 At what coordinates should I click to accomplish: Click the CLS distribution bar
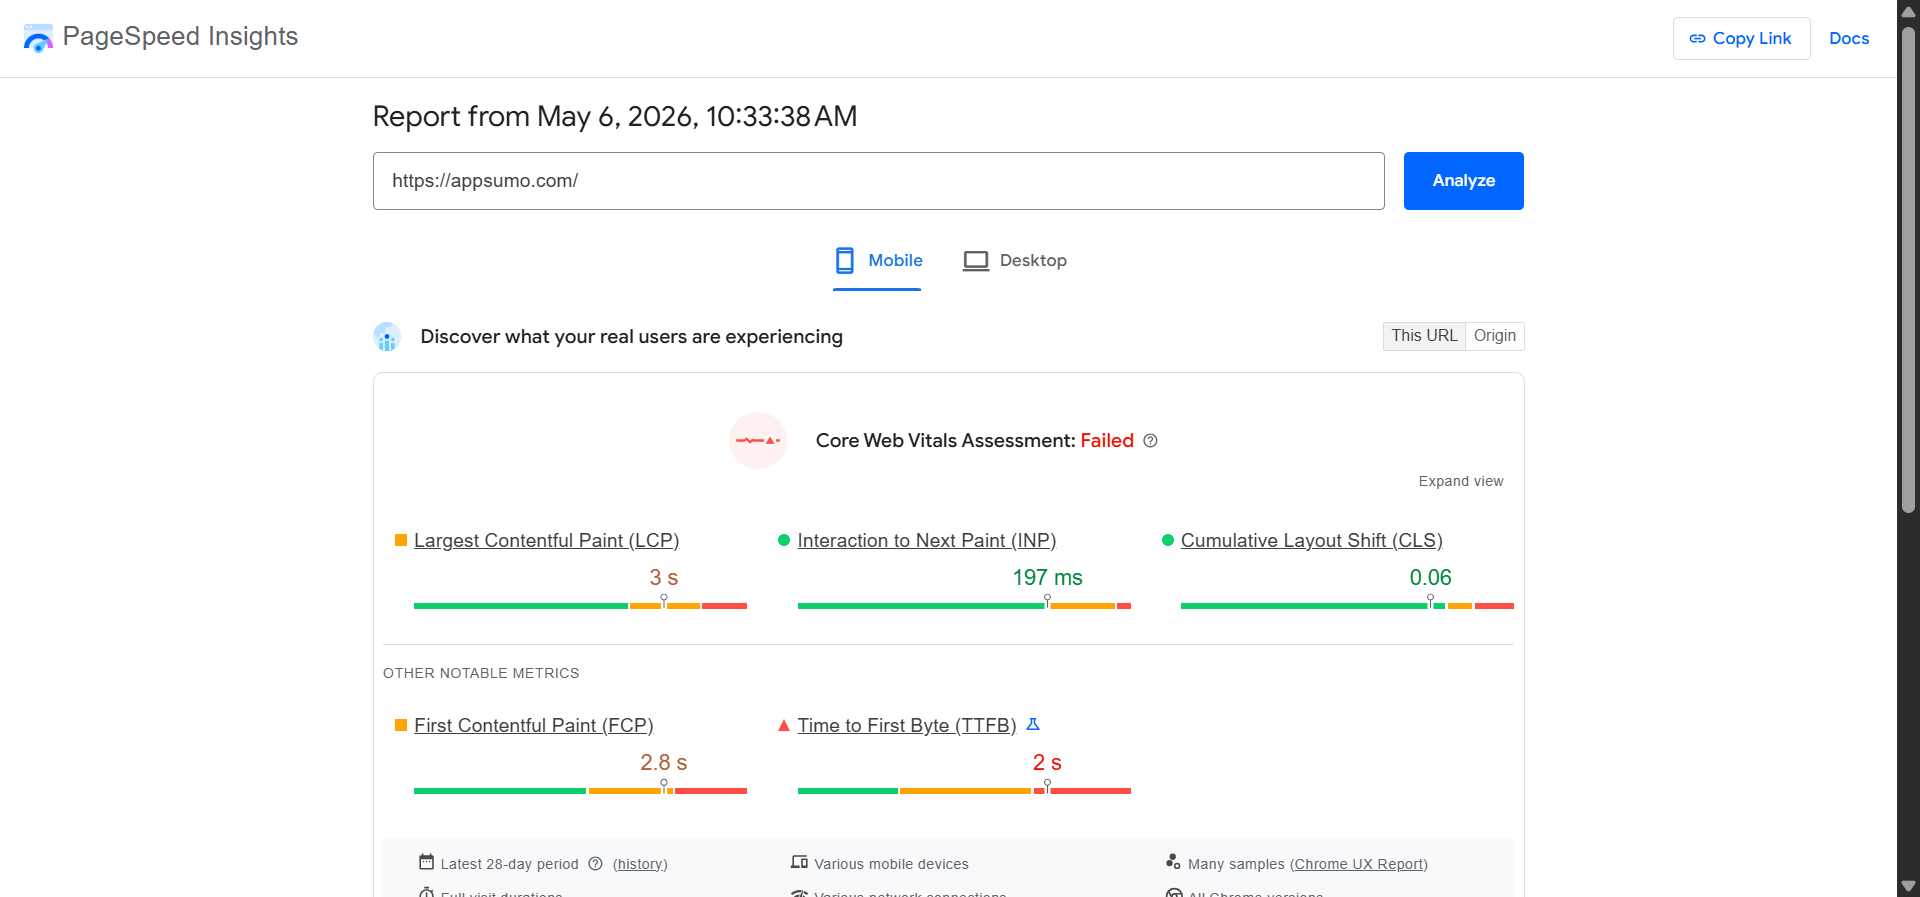(x=1347, y=606)
